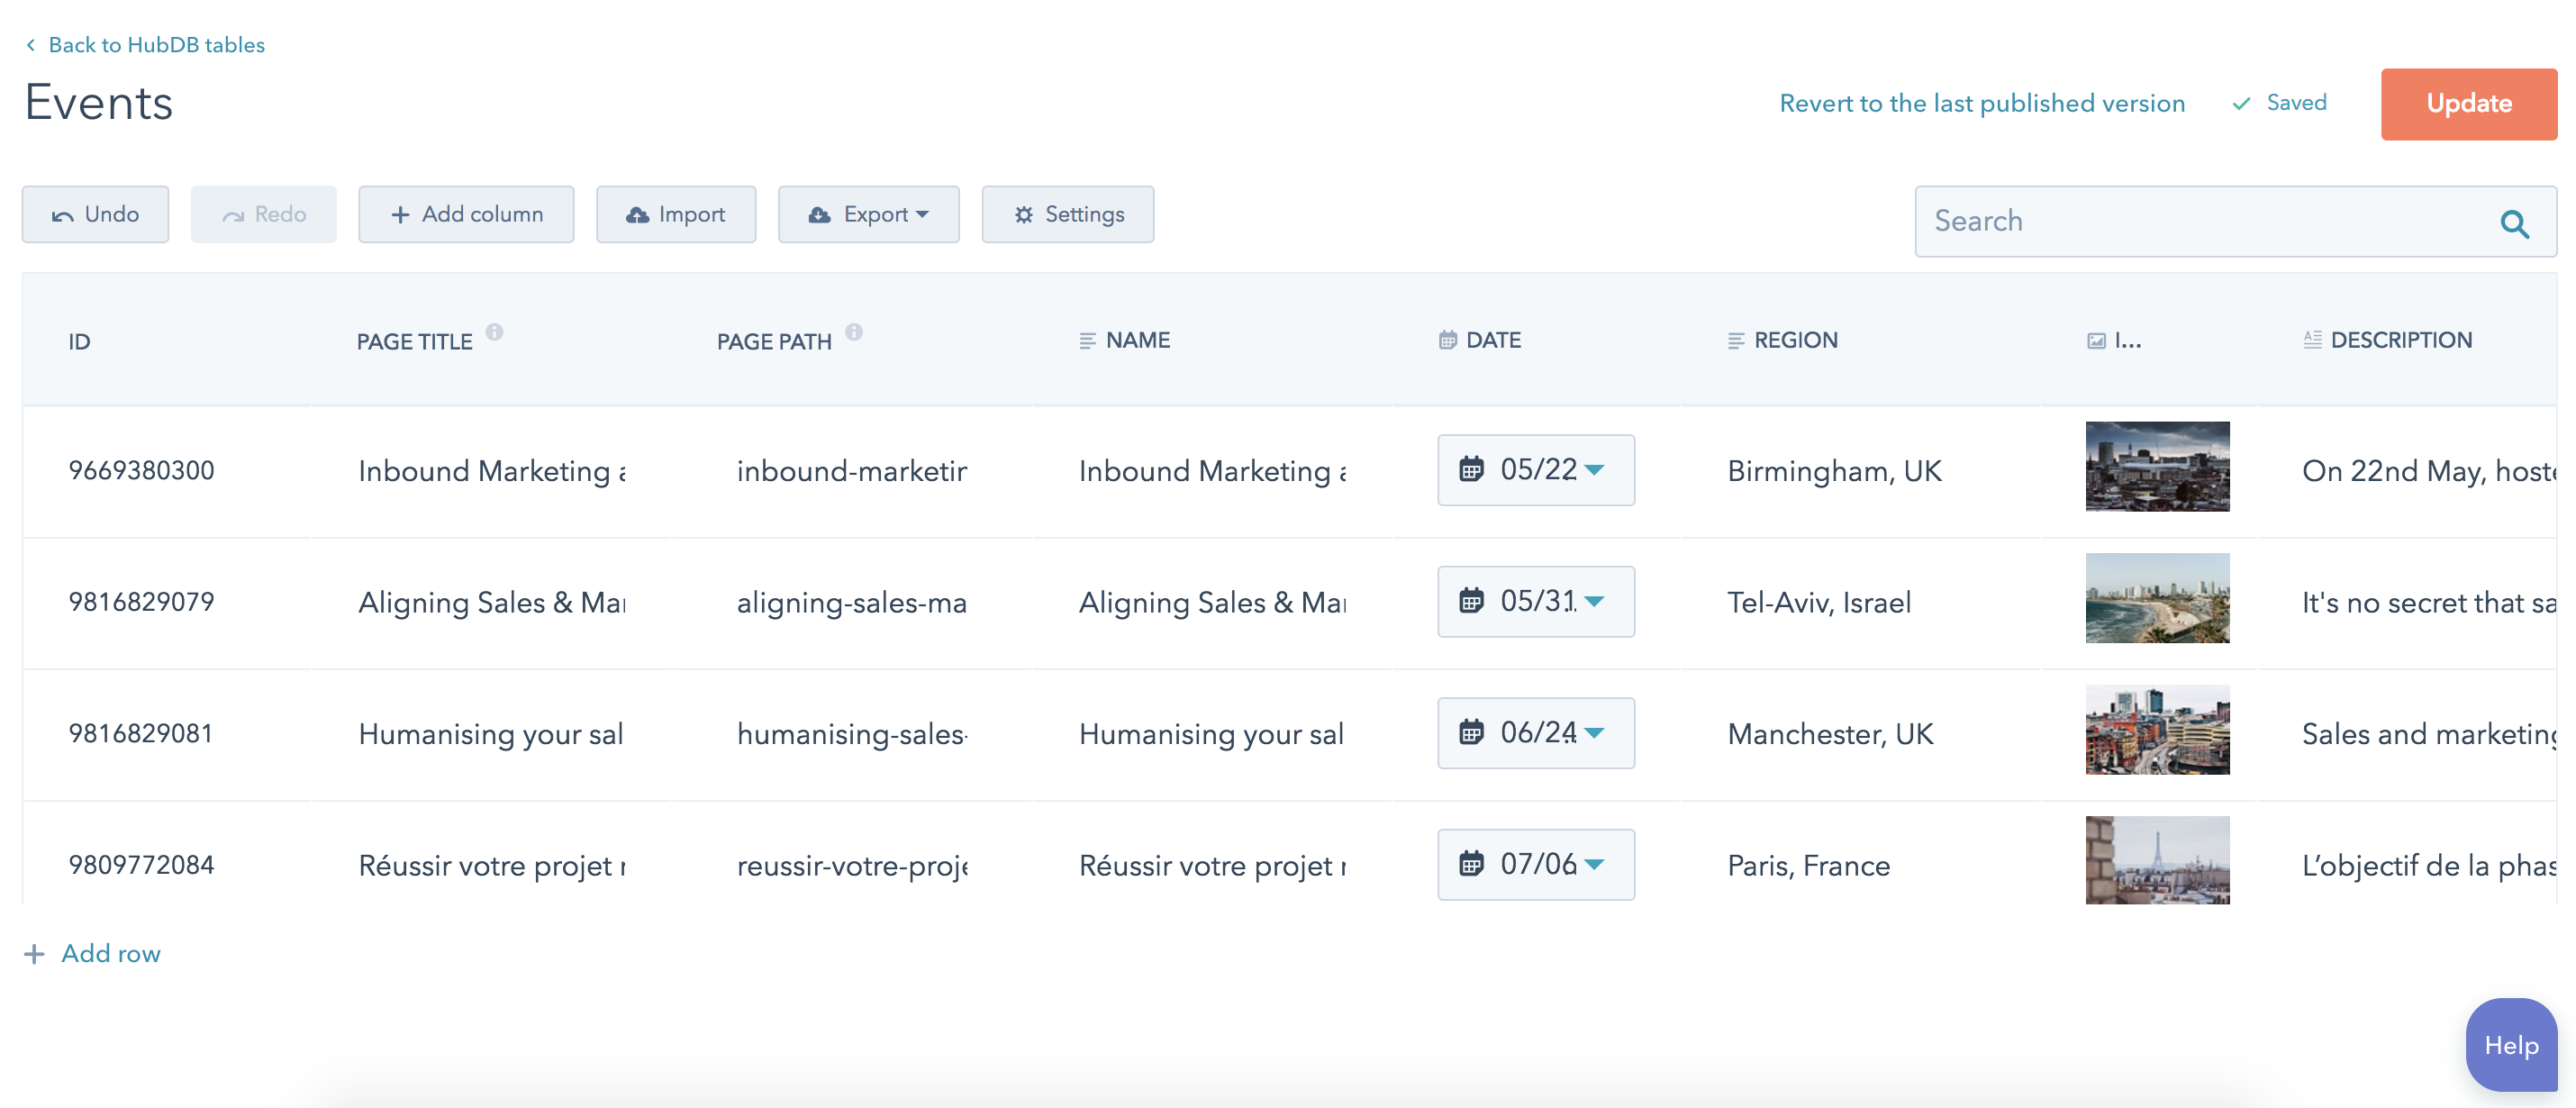Click the search magnifier icon

click(2514, 223)
